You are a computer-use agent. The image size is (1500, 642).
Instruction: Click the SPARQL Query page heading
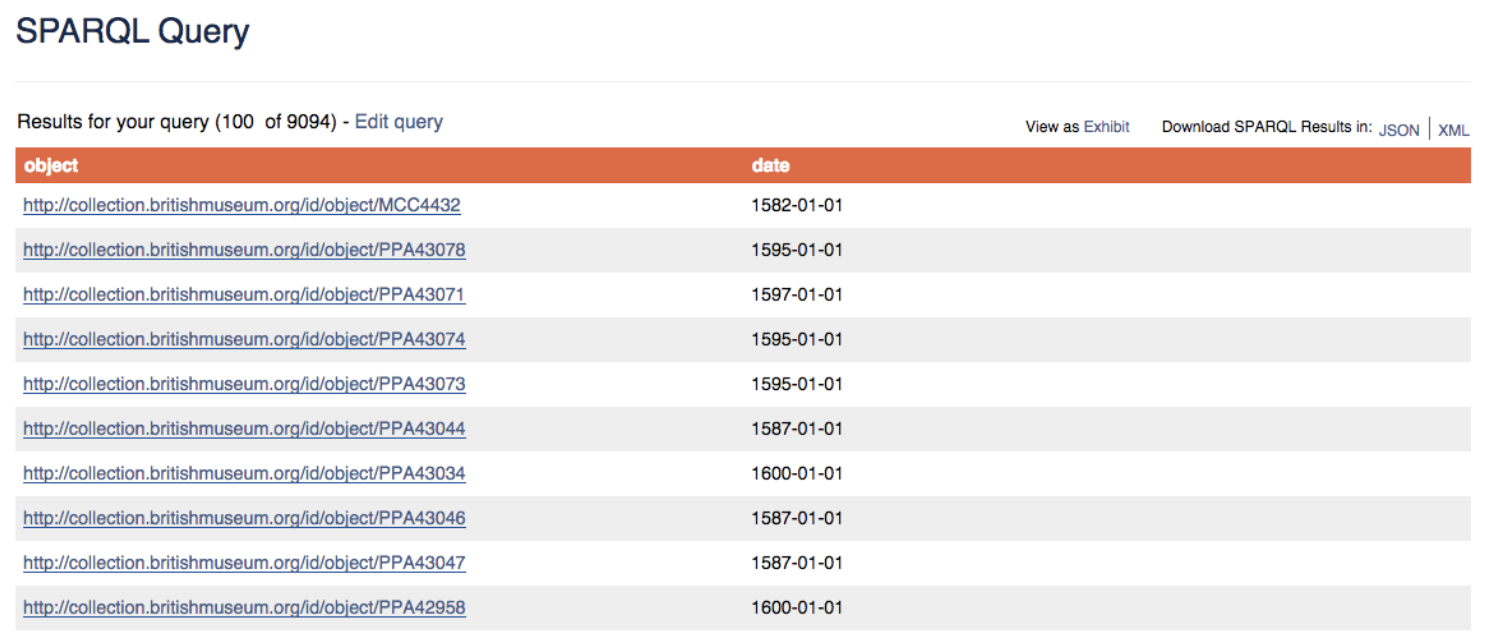point(132,32)
